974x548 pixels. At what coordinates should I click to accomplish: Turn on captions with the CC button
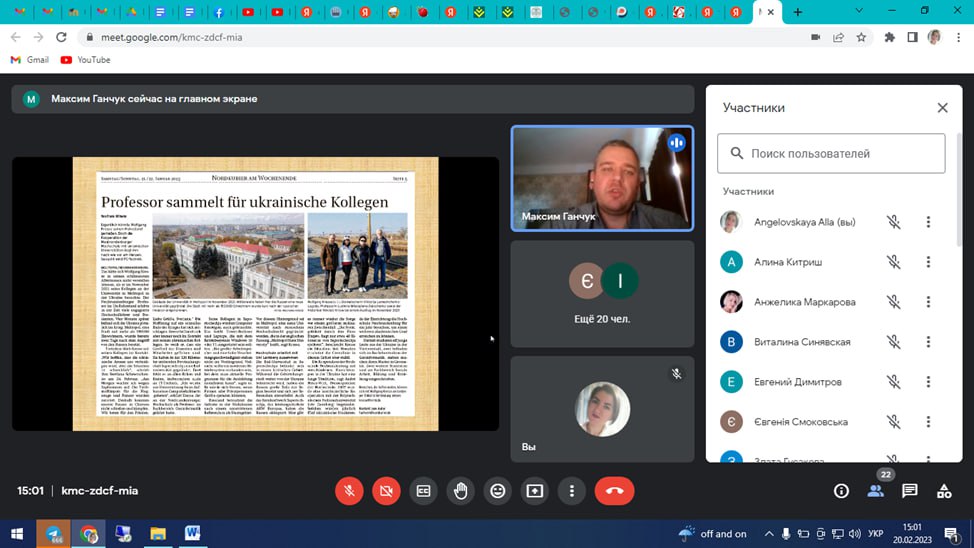click(x=423, y=491)
